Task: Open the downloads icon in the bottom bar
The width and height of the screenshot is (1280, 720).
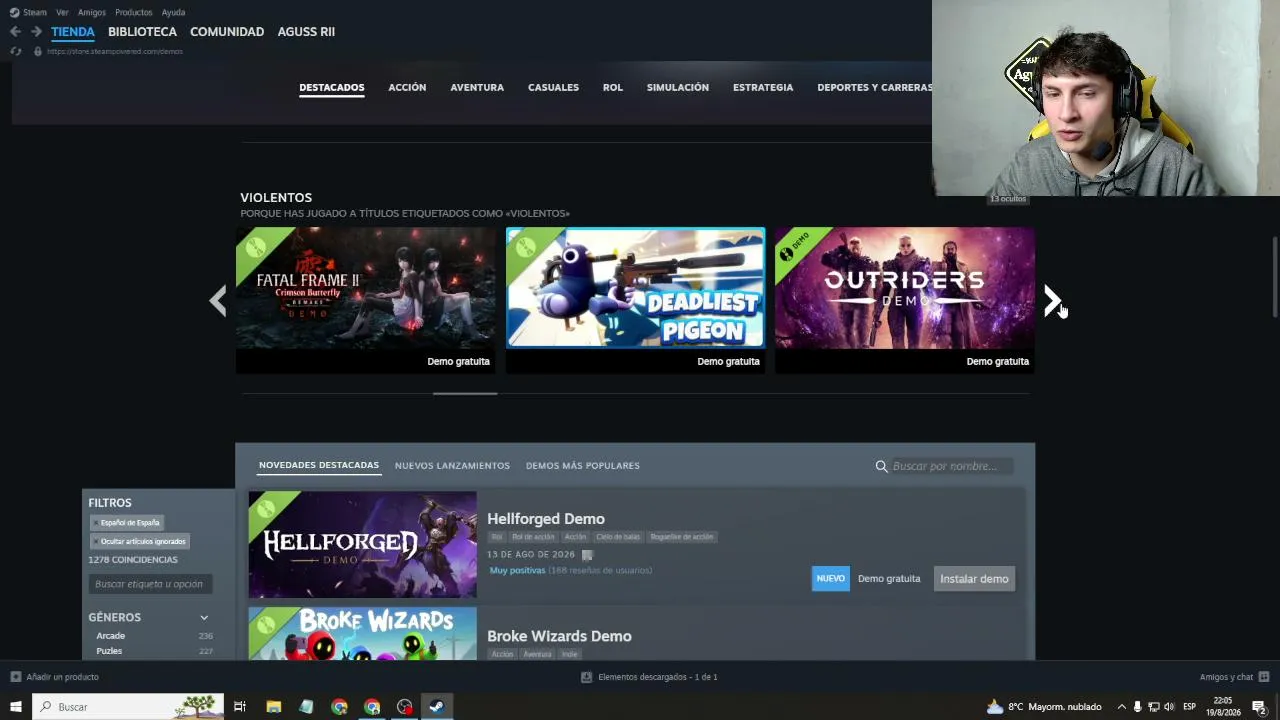Action: click(x=587, y=677)
